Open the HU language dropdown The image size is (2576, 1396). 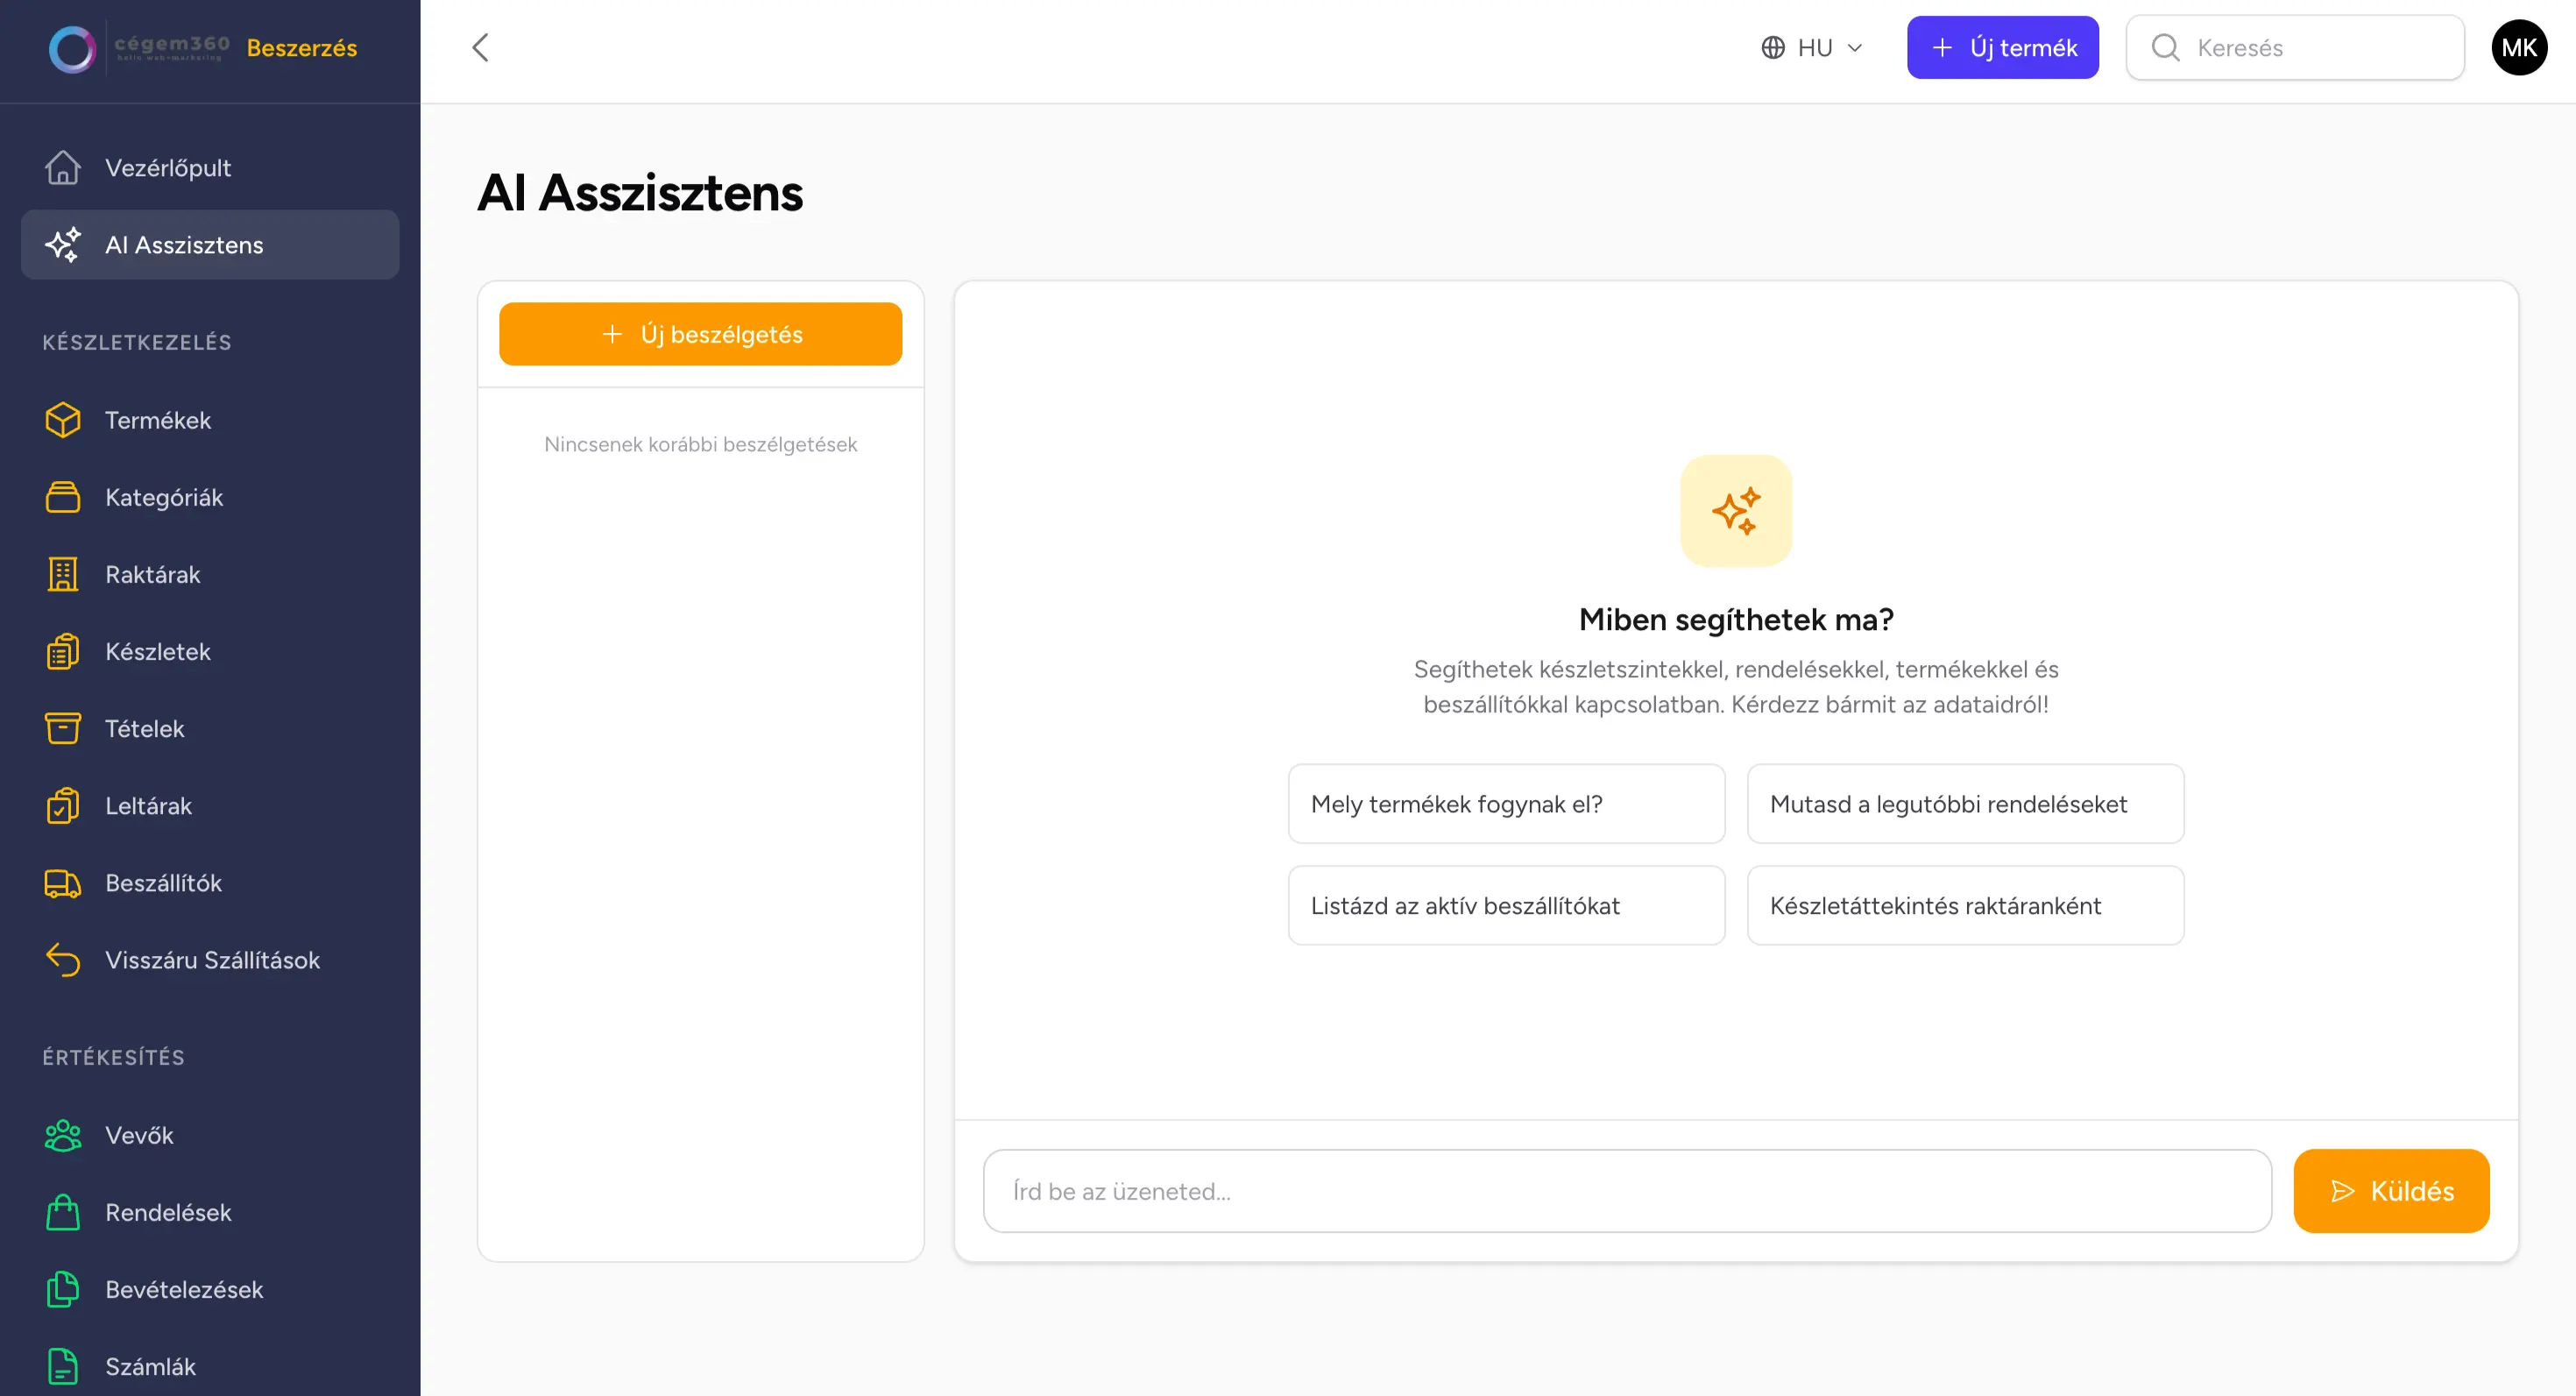pyautogui.click(x=1811, y=48)
